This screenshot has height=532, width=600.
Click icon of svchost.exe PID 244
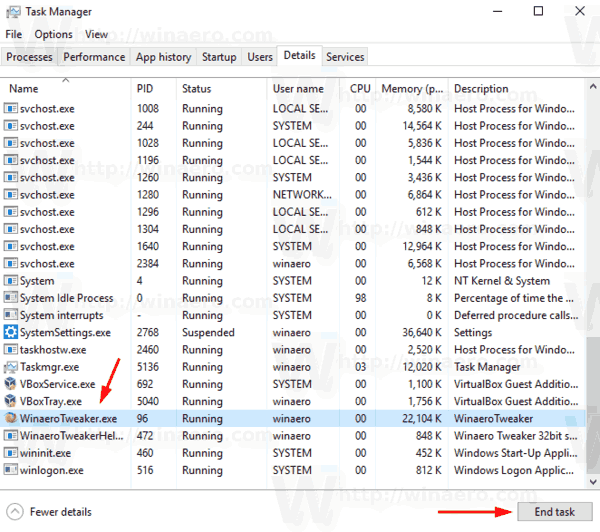pyautogui.click(x=10, y=126)
